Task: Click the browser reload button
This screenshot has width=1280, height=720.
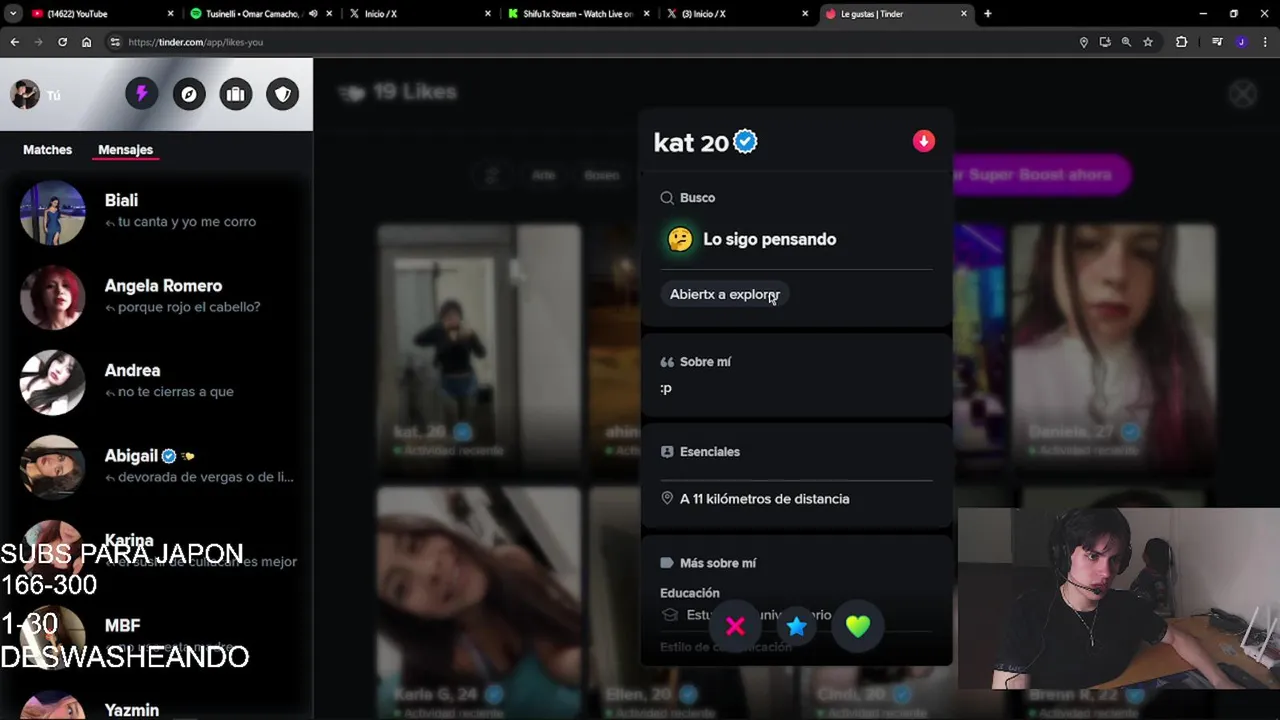Action: coord(62,42)
